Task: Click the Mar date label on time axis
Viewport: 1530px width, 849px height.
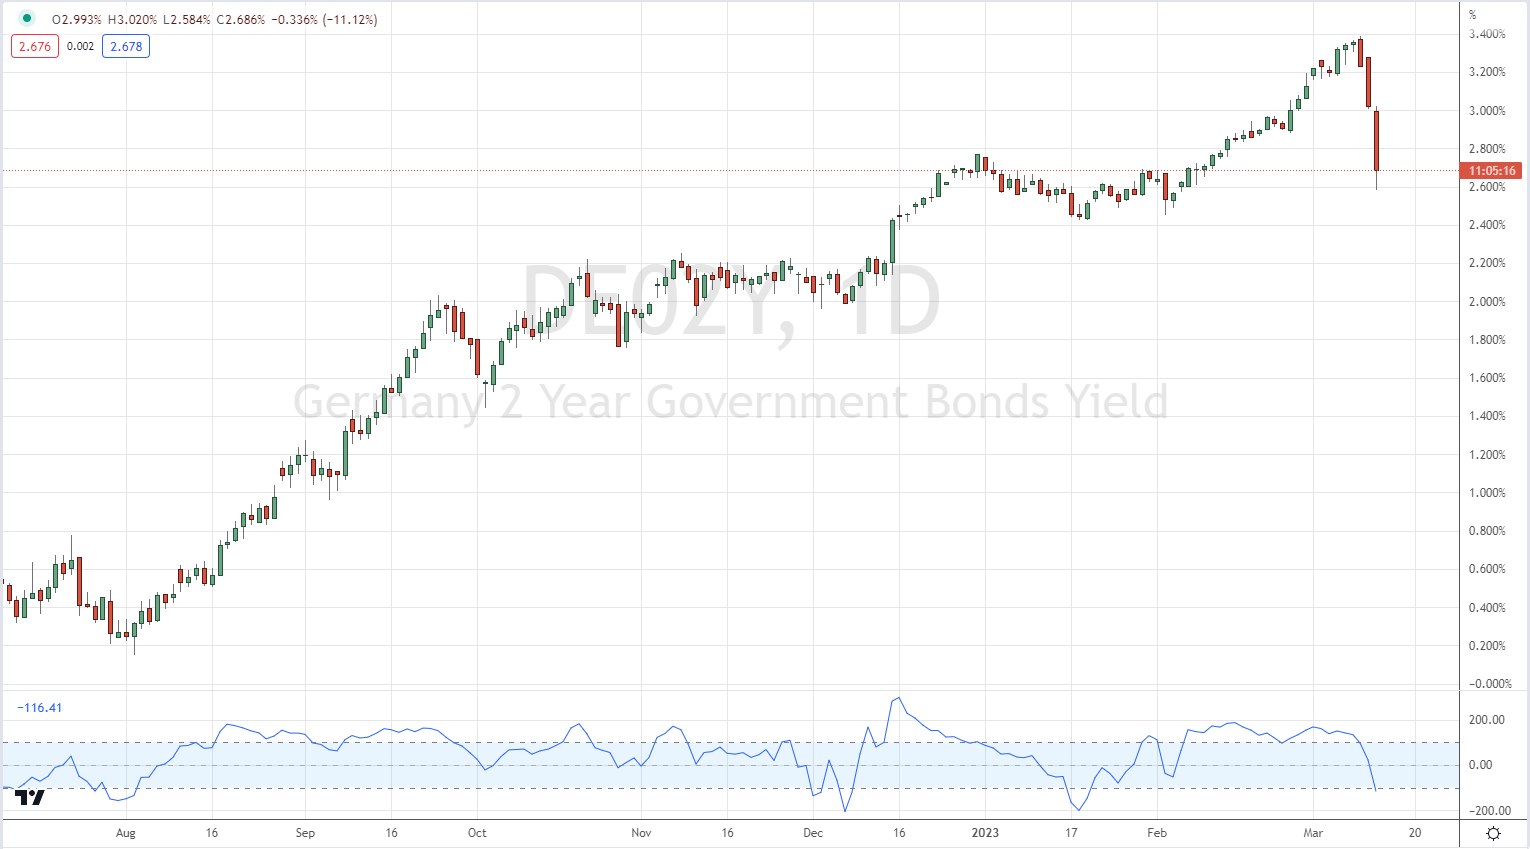Action: (1313, 833)
